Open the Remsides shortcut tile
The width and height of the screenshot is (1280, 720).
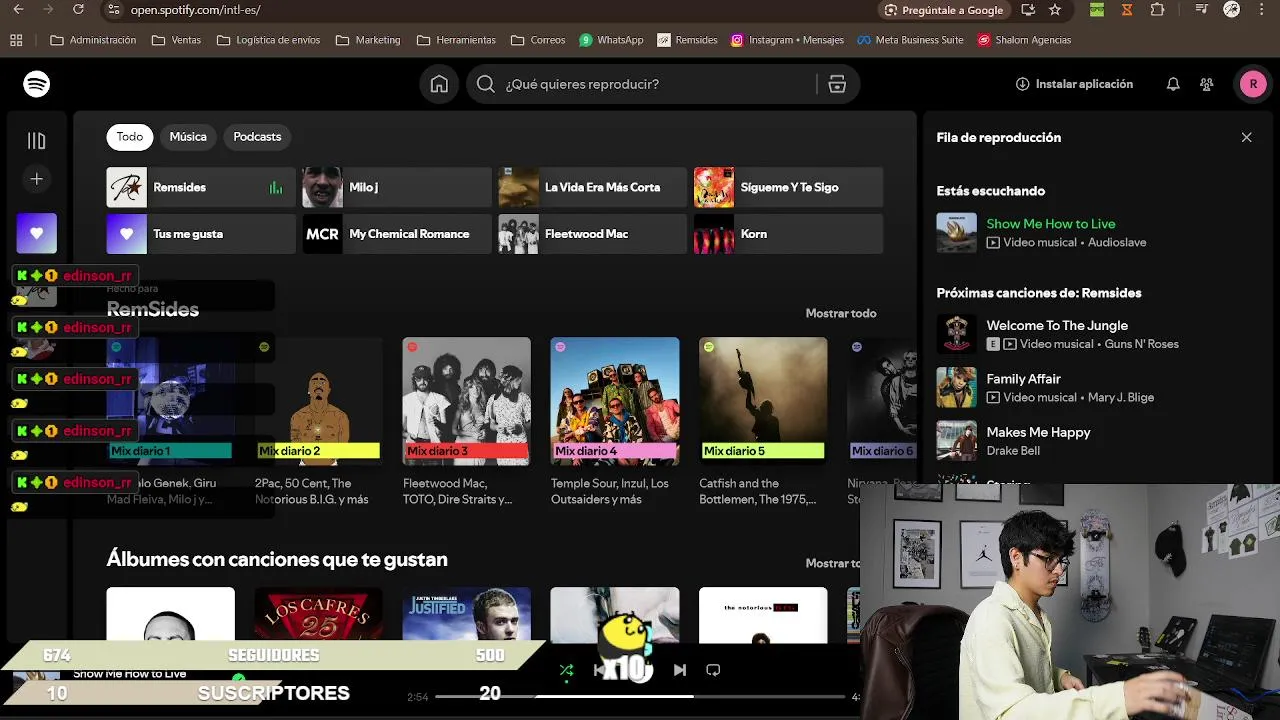pyautogui.click(x=201, y=187)
